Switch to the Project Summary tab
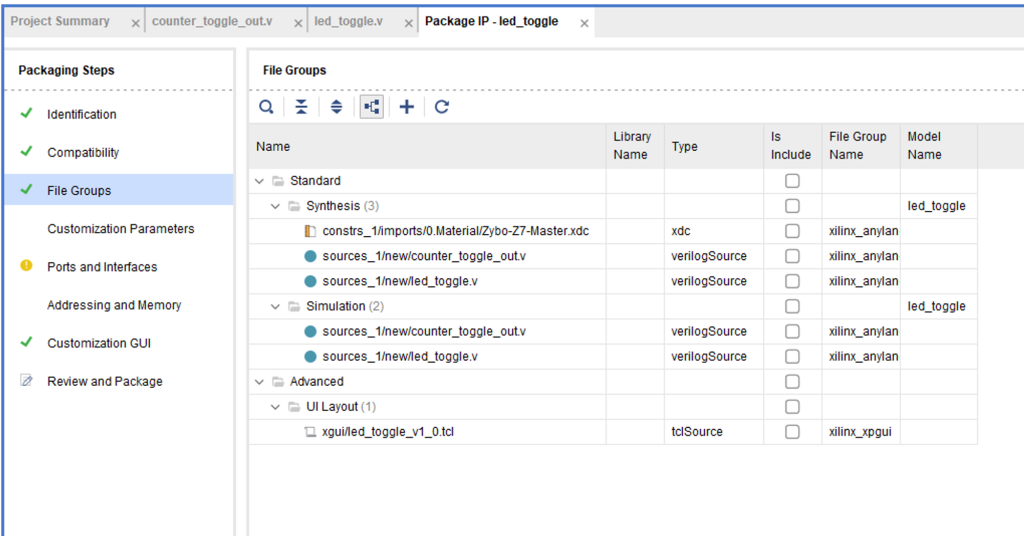1024x536 pixels. [60, 22]
